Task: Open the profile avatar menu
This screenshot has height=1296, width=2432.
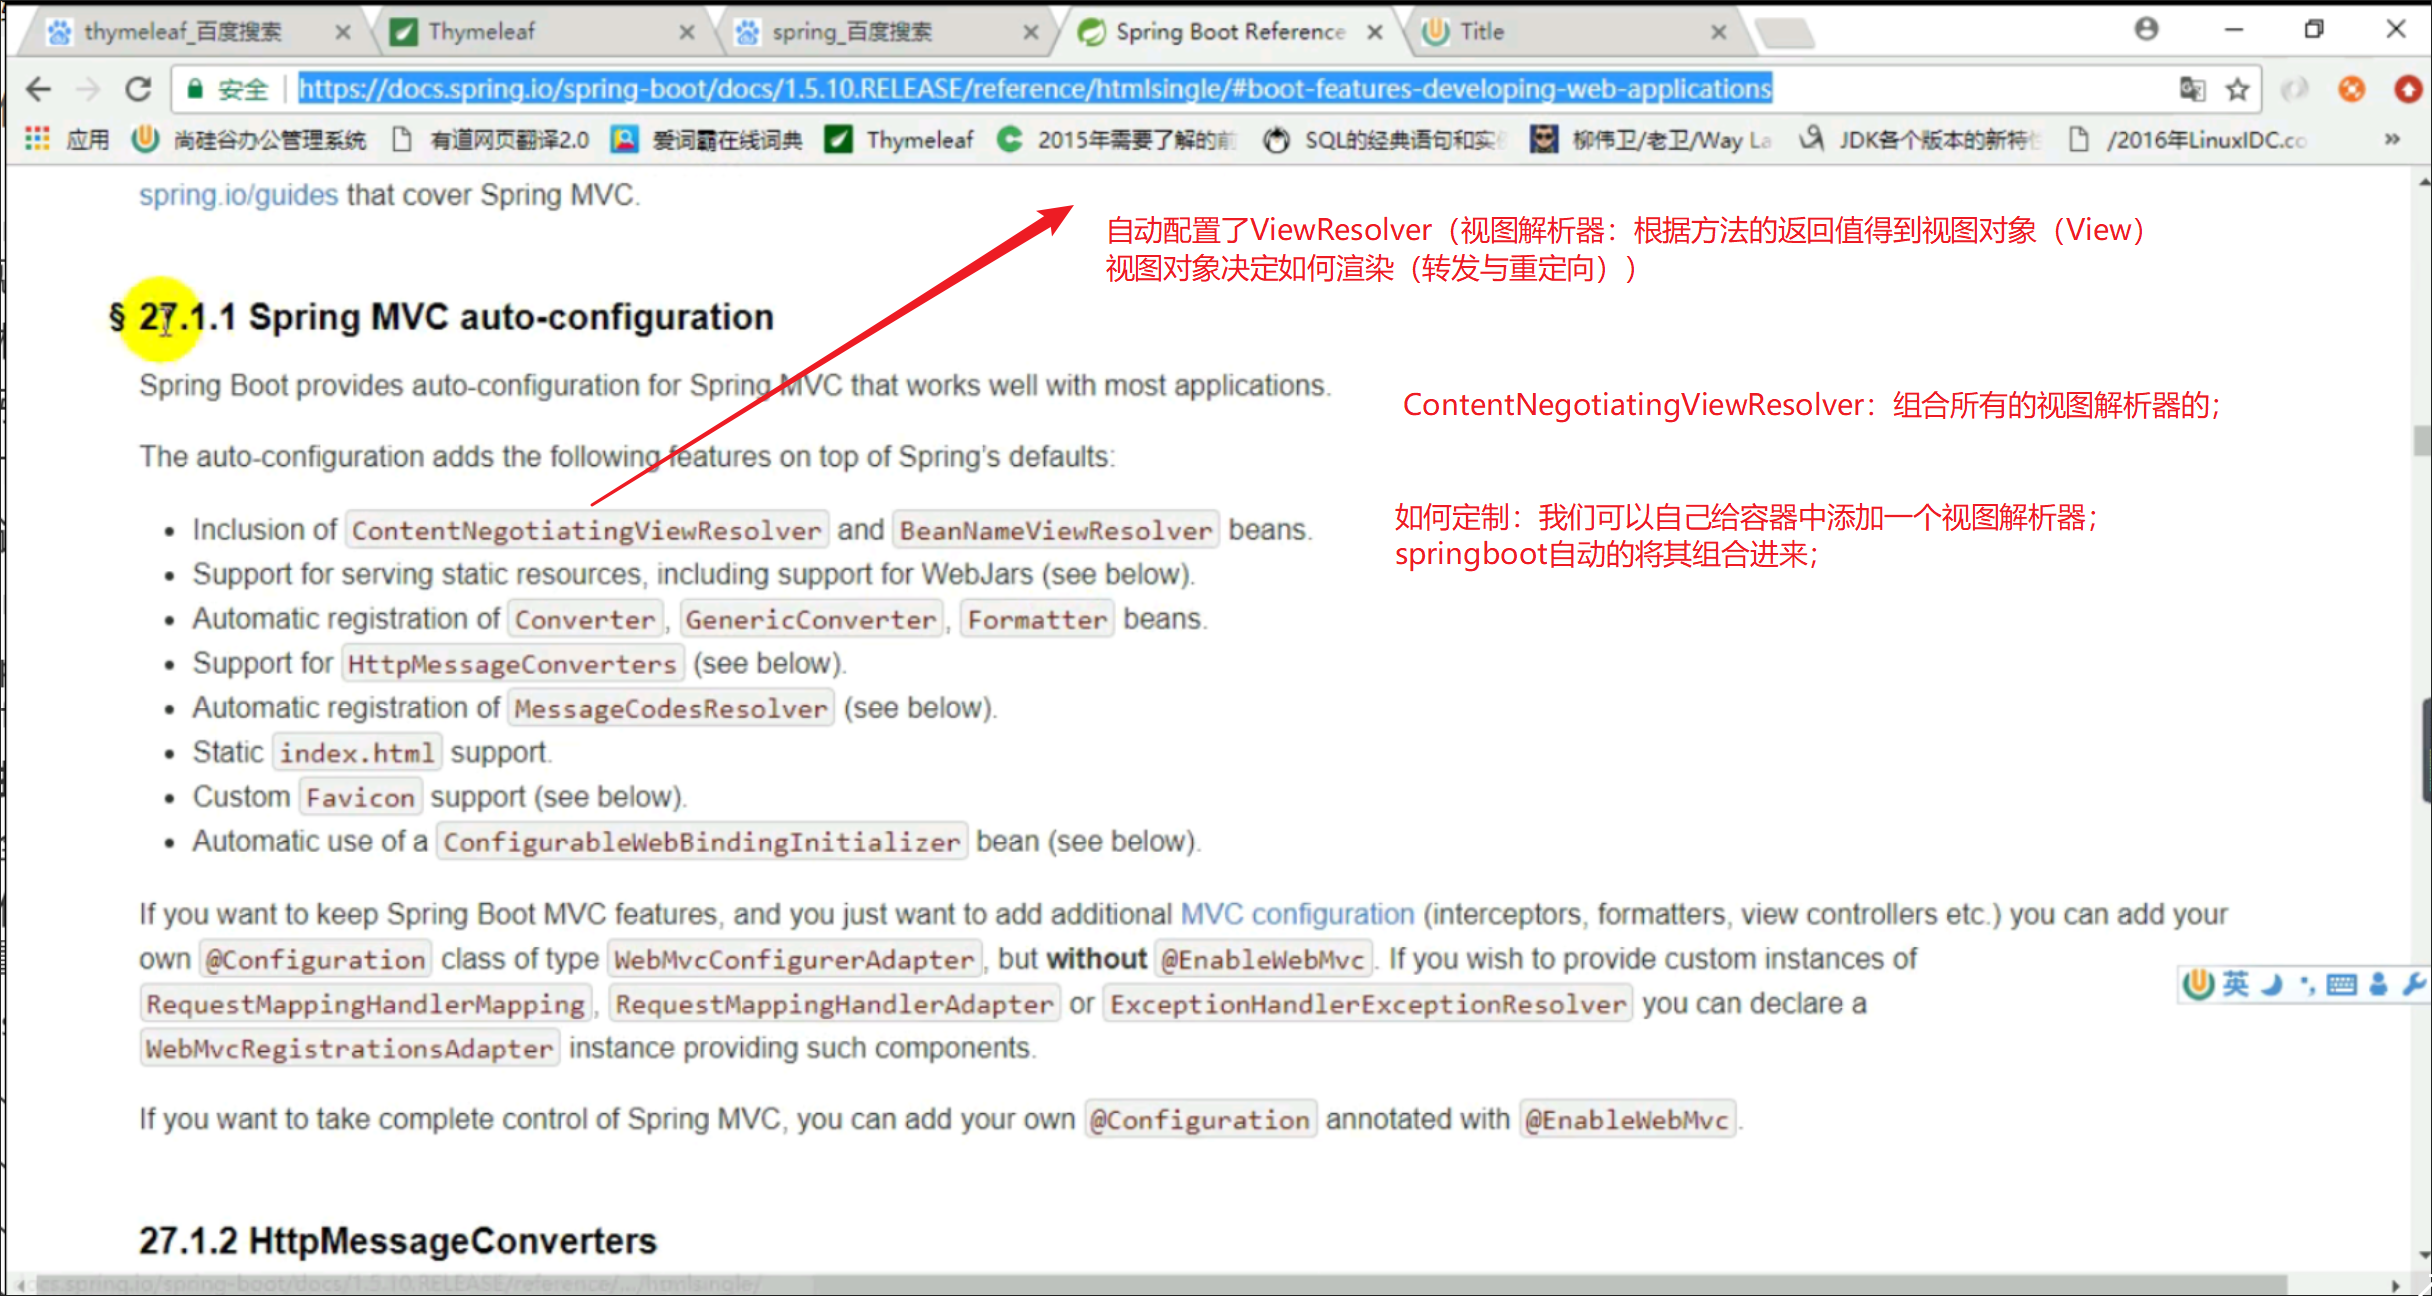Action: click(2146, 30)
